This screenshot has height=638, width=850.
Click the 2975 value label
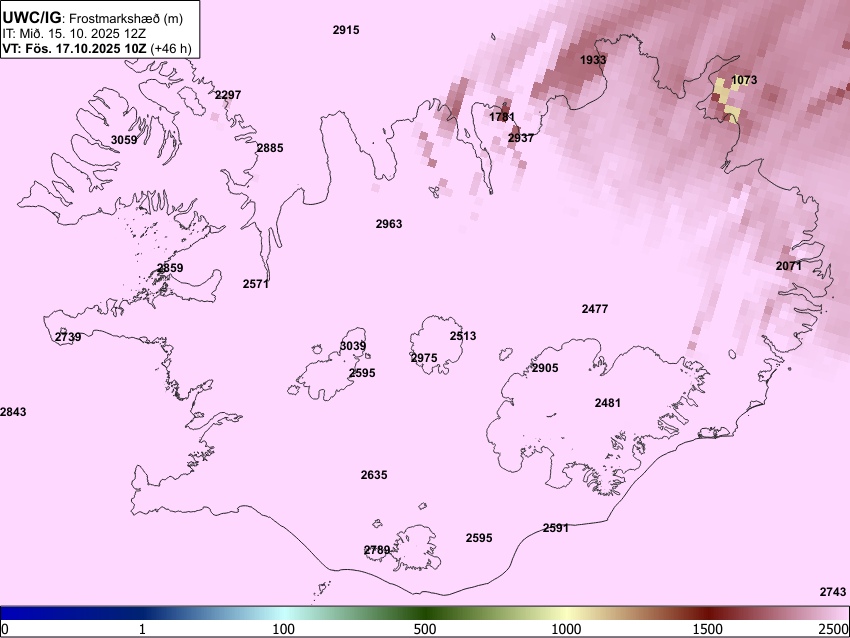[x=424, y=358]
